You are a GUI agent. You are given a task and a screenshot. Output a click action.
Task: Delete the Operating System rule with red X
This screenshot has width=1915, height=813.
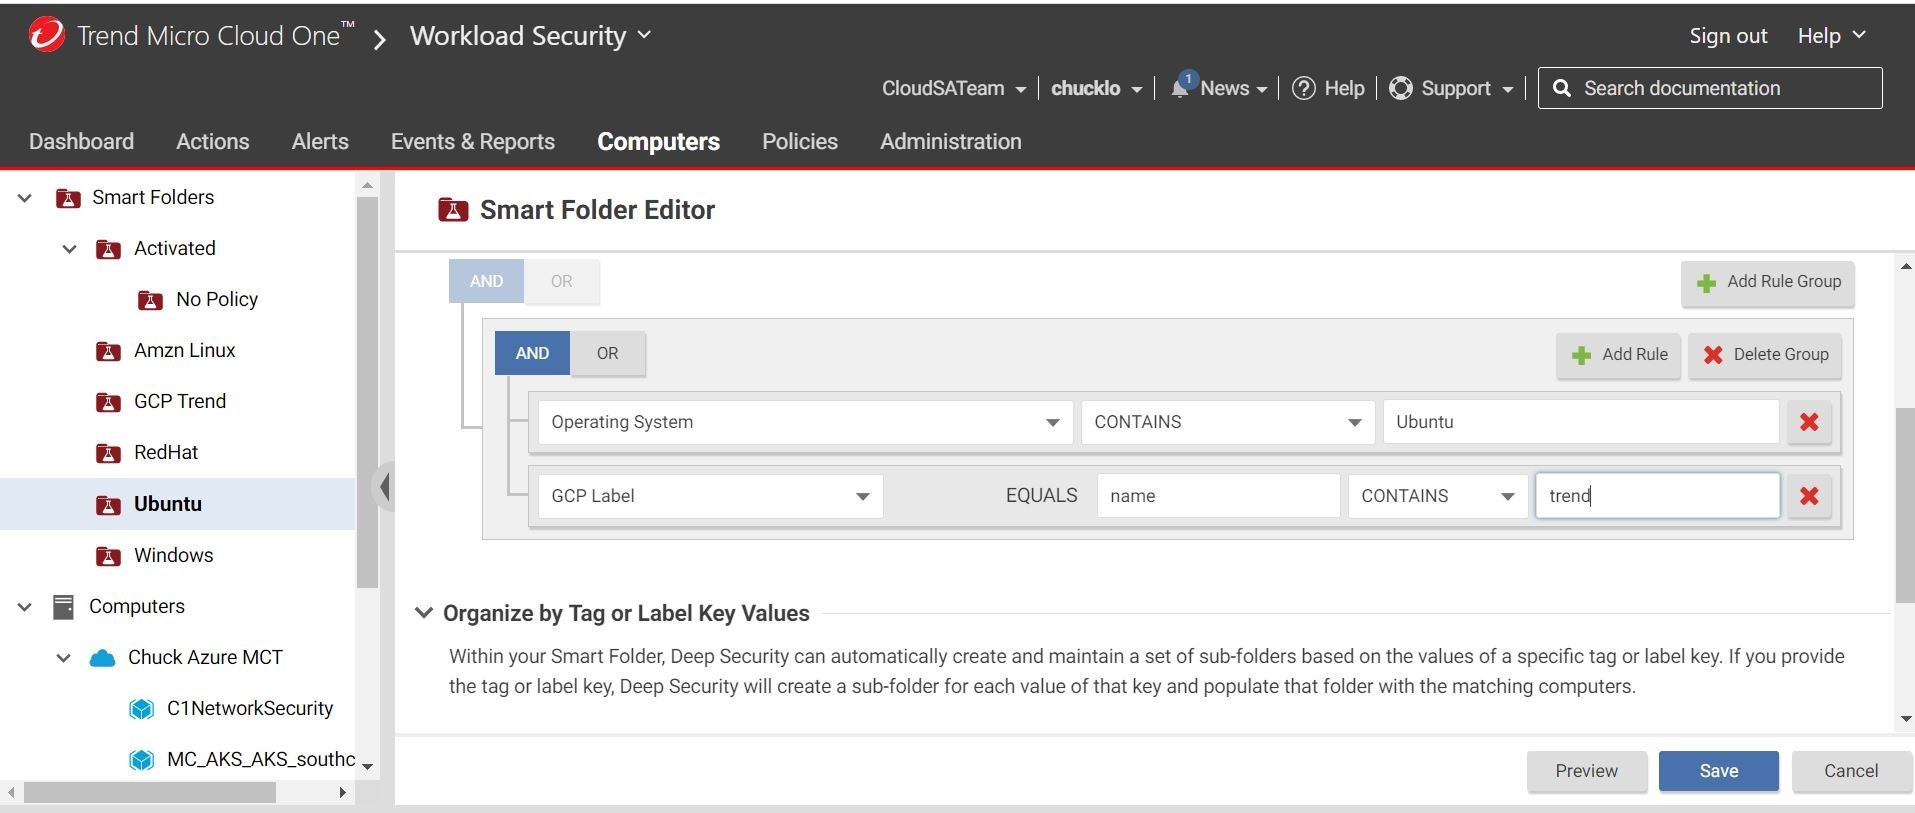pos(1809,422)
